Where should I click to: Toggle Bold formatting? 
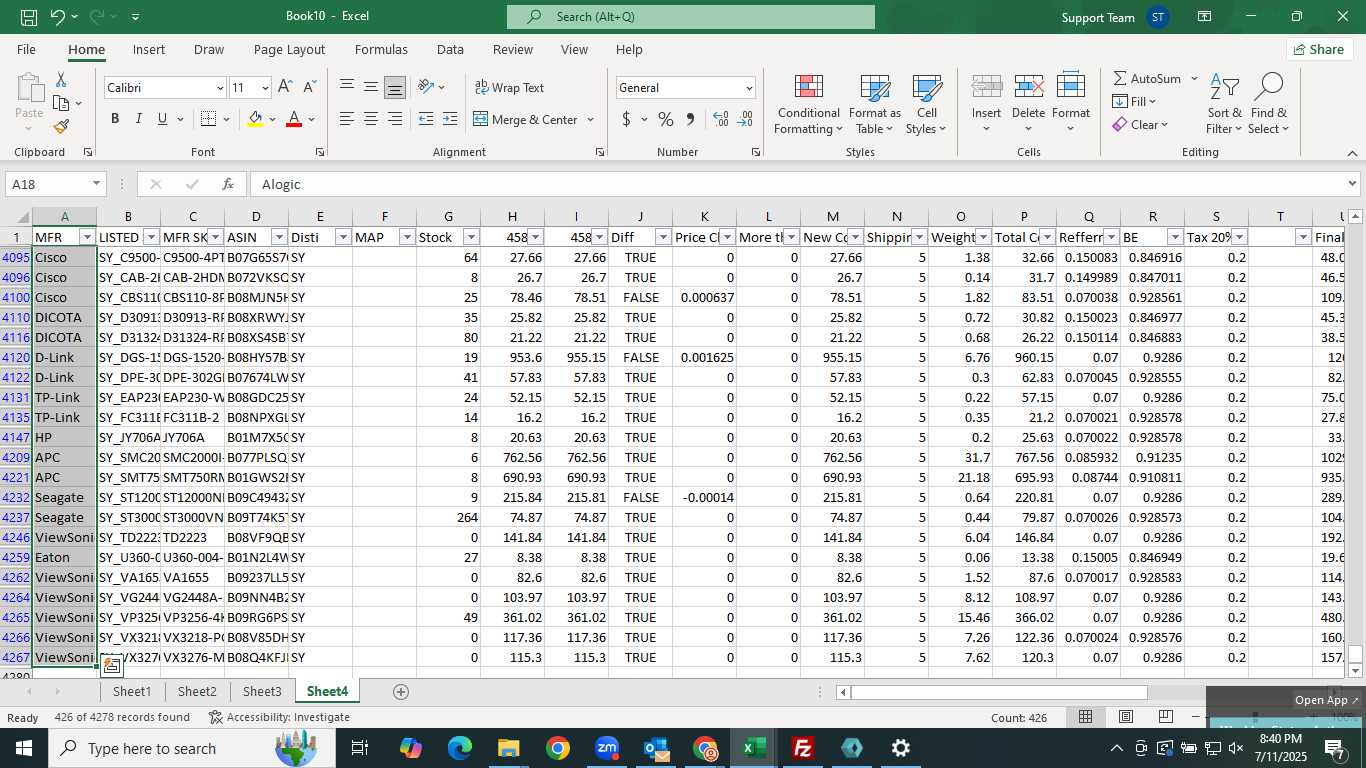click(115, 119)
